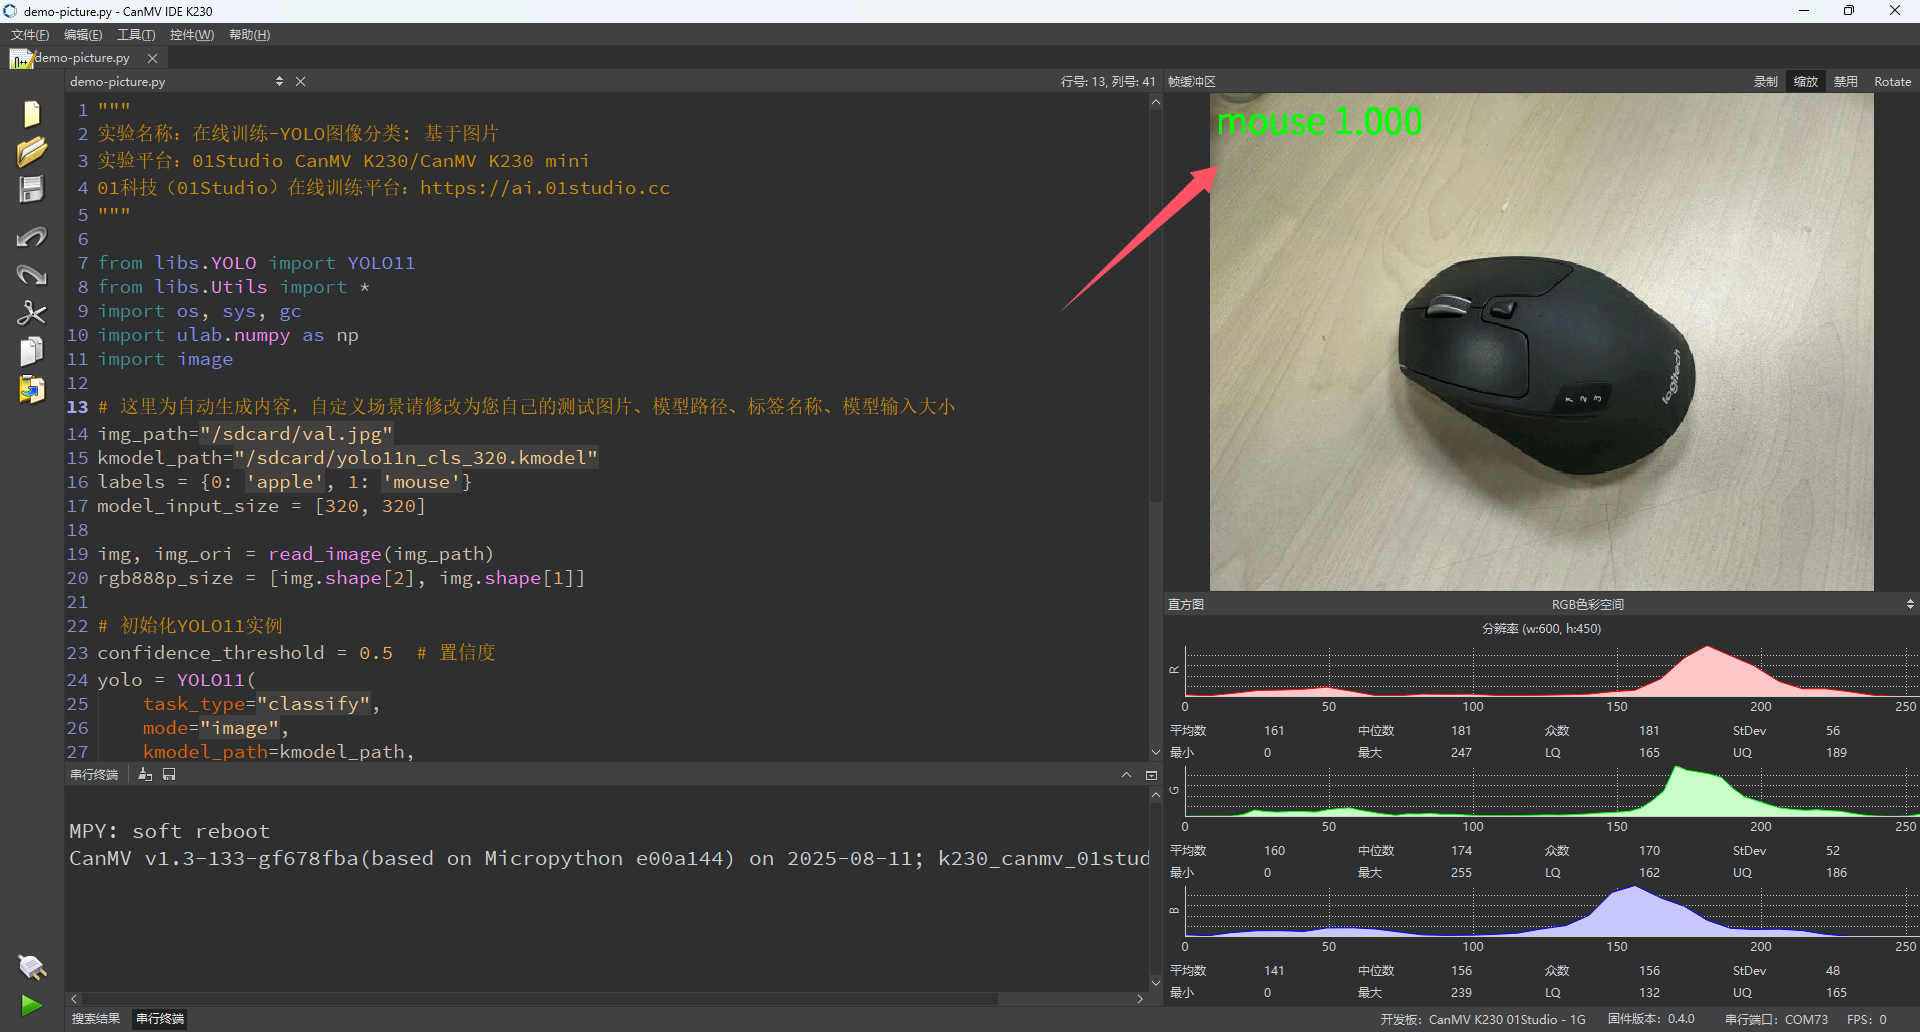Open the 工具(T) menu
This screenshot has height=1032, width=1920.
click(136, 35)
